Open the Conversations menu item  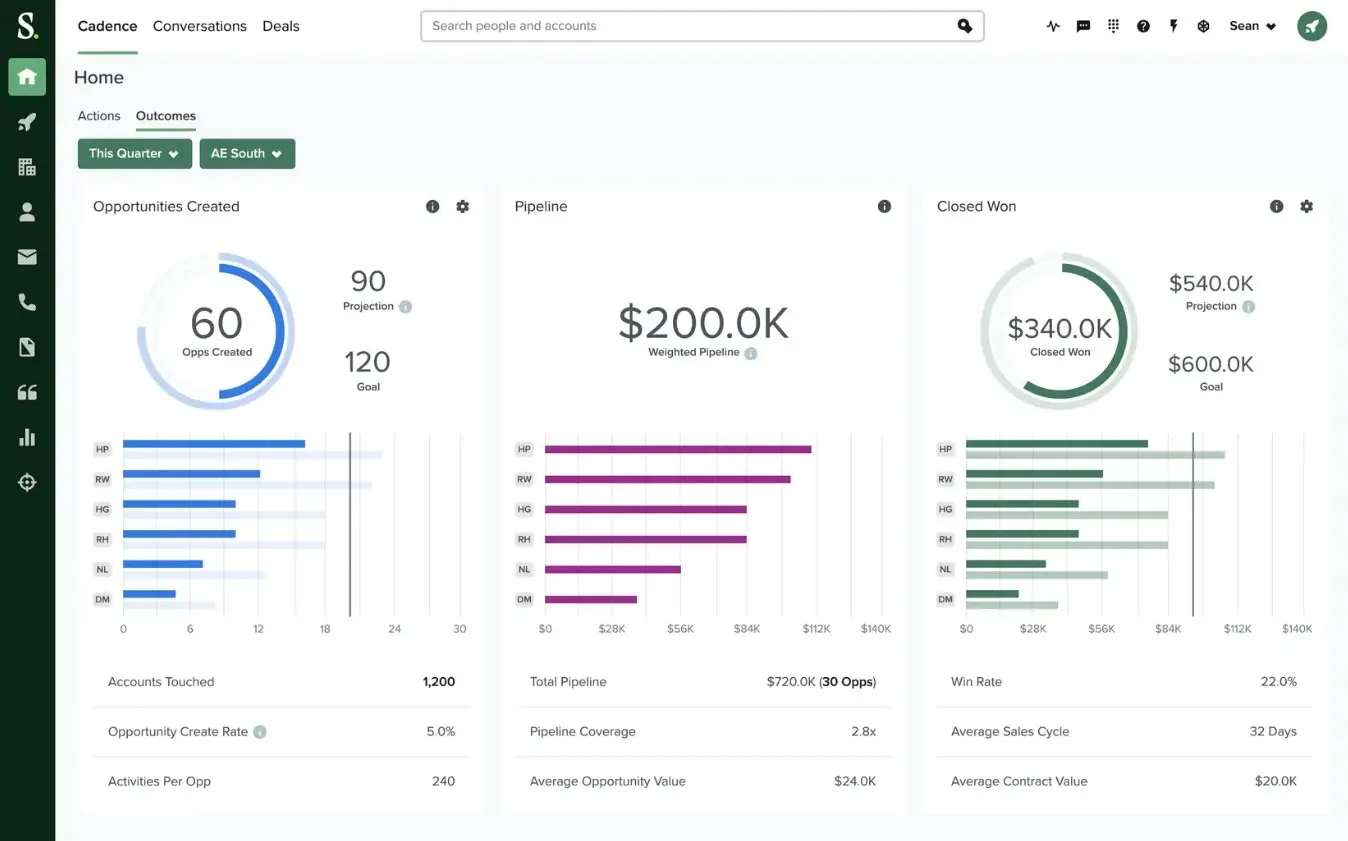(x=199, y=26)
